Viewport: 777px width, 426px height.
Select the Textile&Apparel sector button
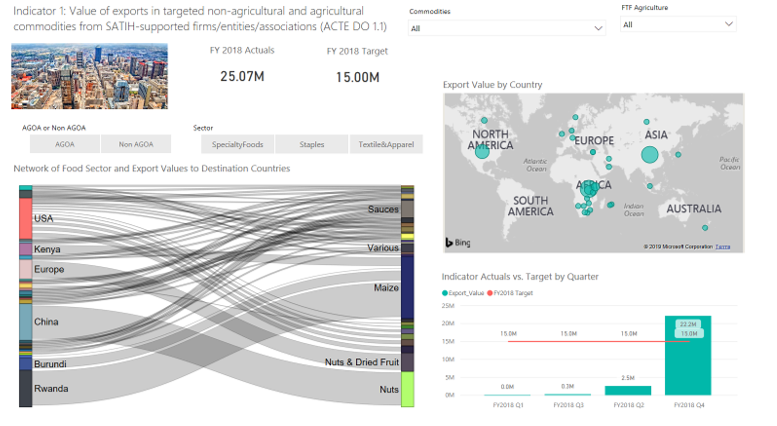pos(386,144)
